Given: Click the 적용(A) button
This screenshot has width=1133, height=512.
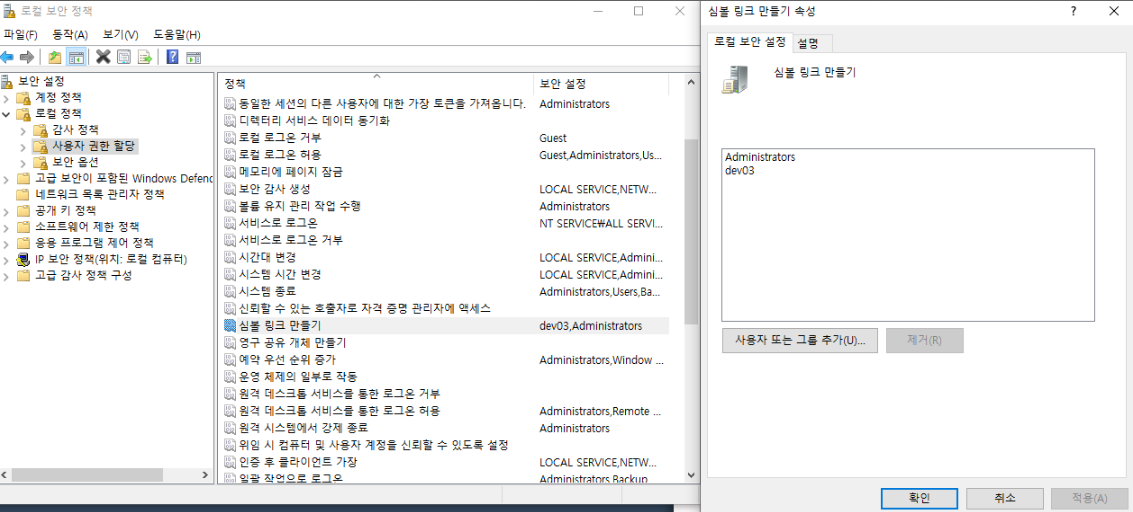Looking at the screenshot, I should [1089, 498].
